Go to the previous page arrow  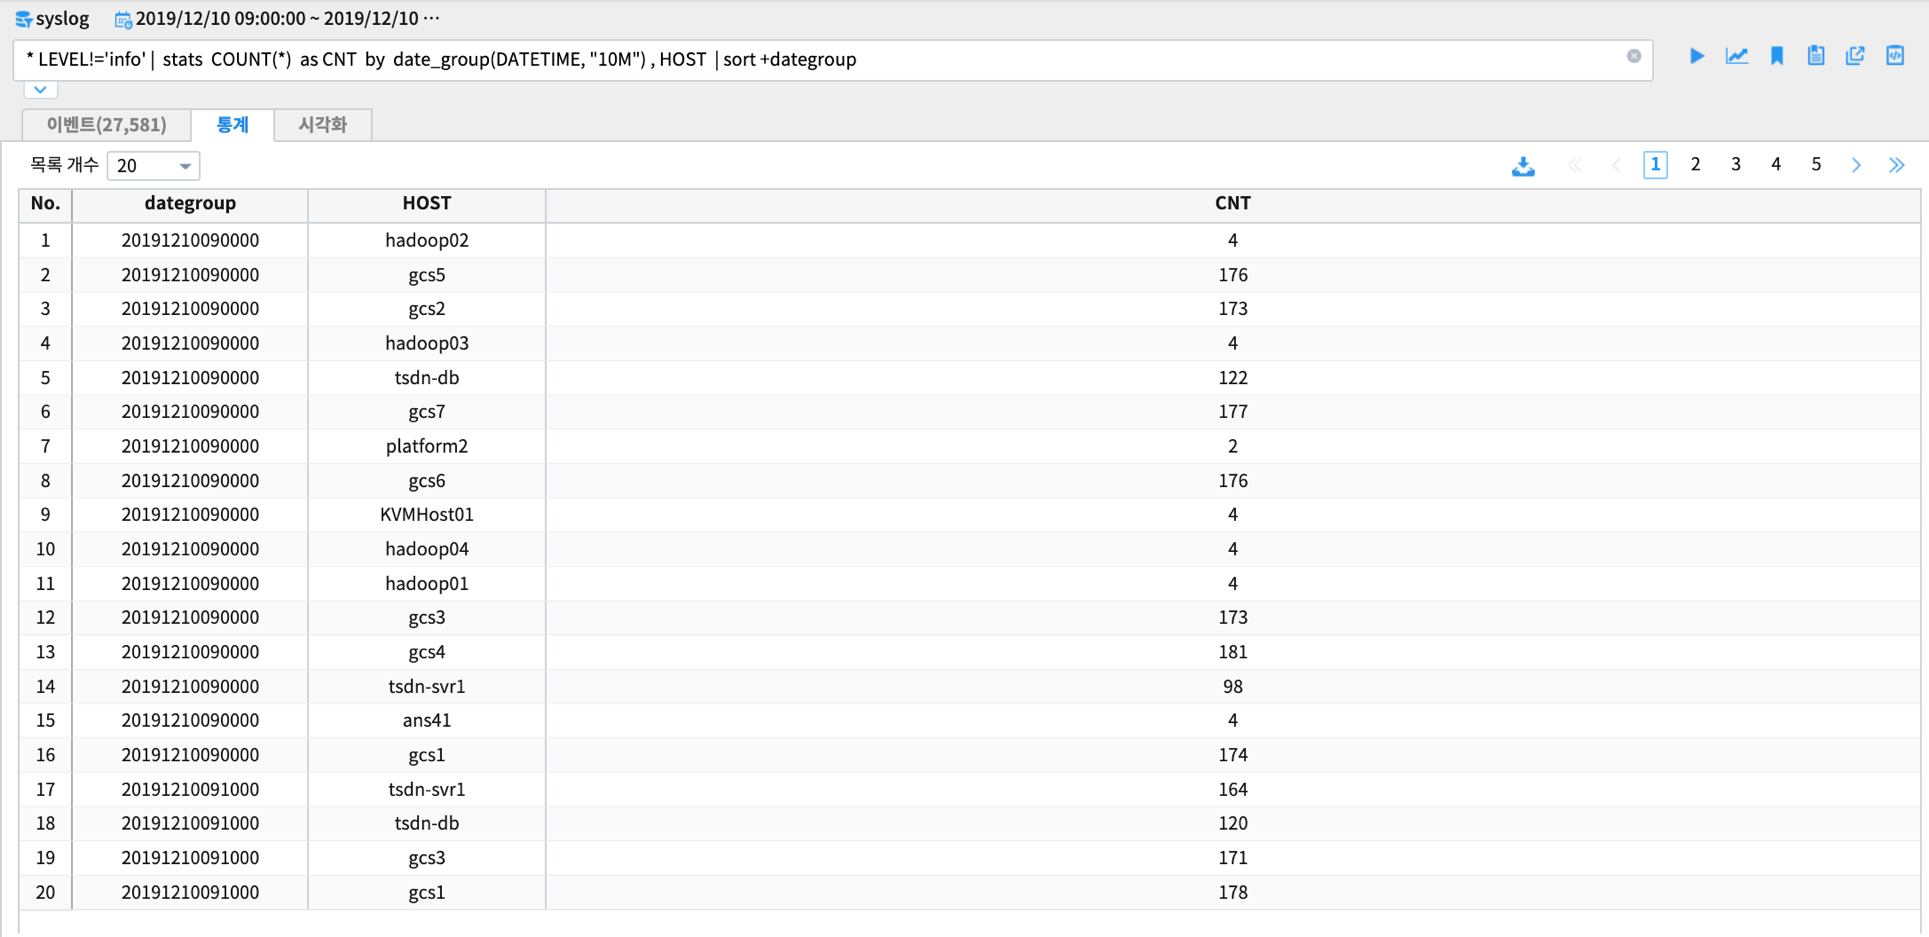pyautogui.click(x=1616, y=165)
